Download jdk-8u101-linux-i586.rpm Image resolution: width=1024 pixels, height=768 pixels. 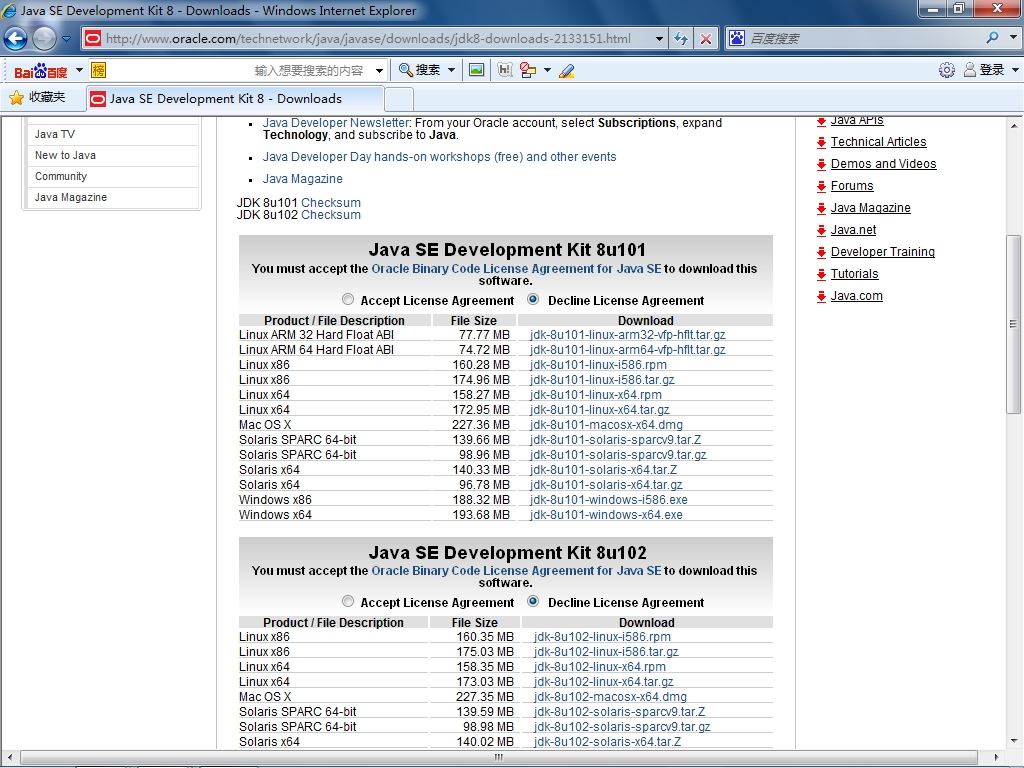598,364
